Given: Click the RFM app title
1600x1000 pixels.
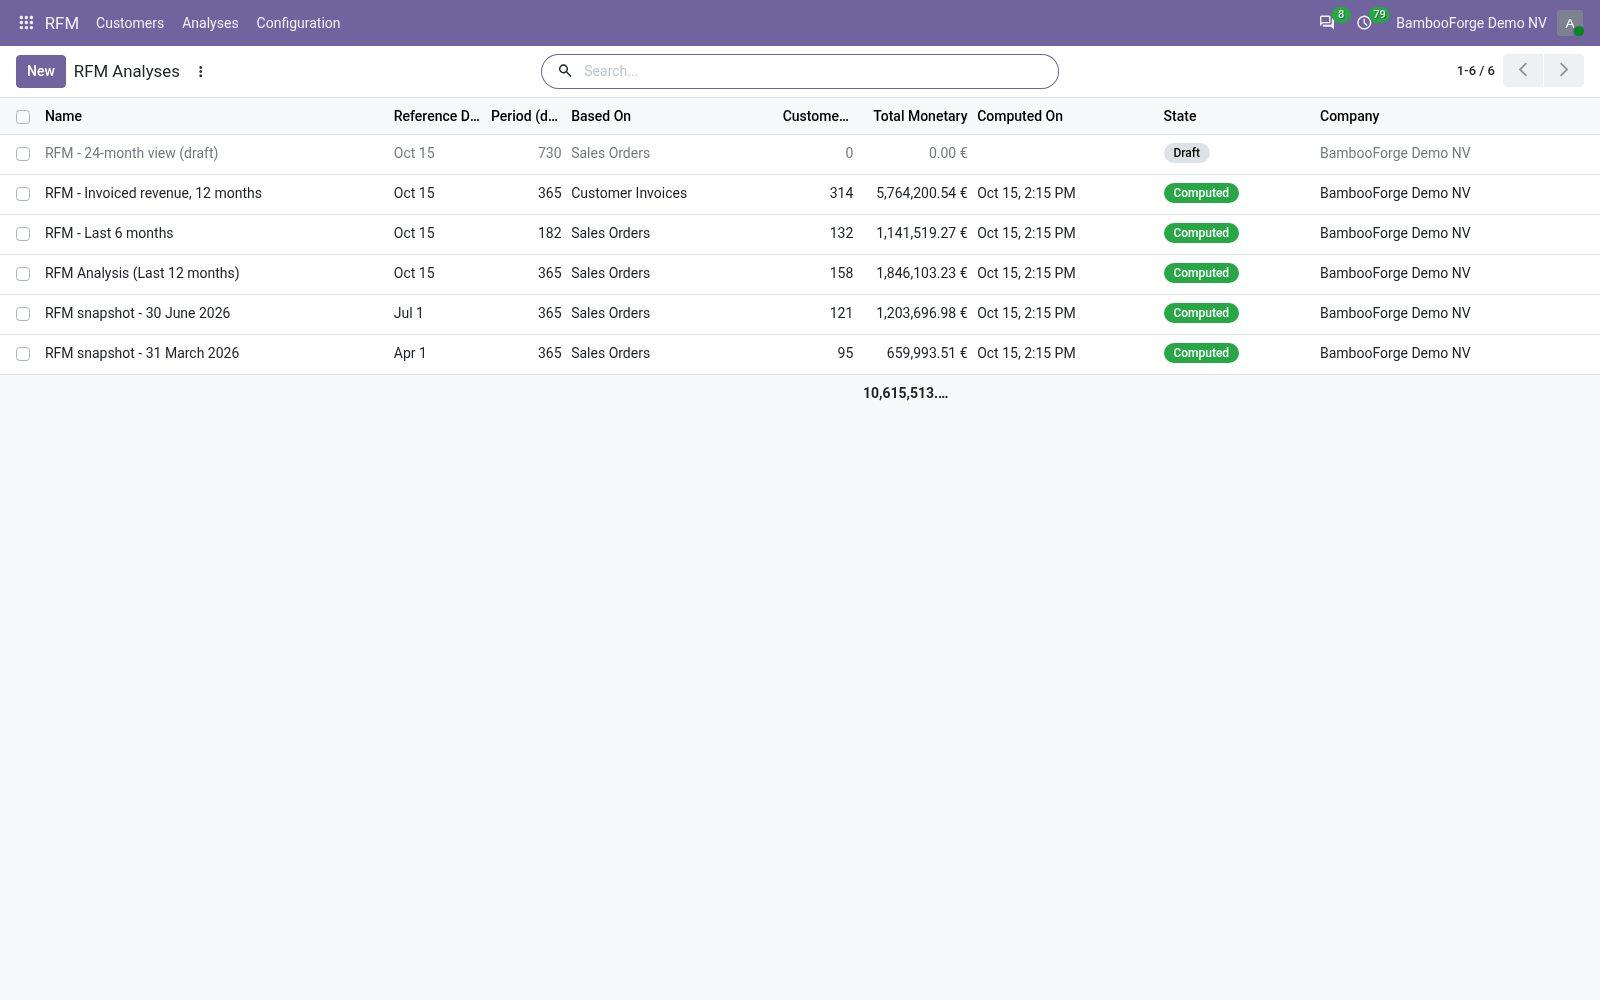Looking at the screenshot, I should (x=62, y=23).
